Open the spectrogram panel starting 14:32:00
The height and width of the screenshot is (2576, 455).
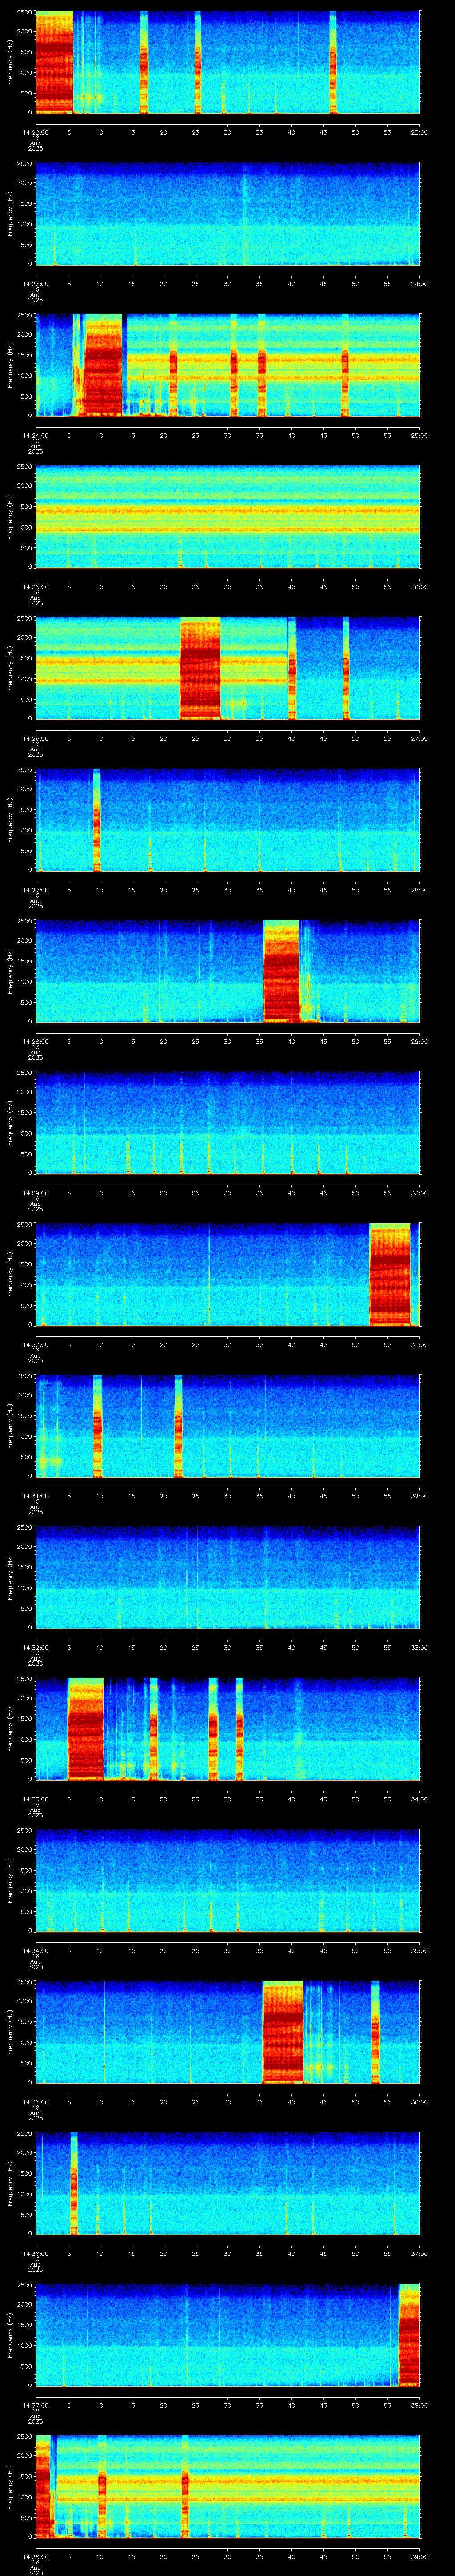[227, 1577]
